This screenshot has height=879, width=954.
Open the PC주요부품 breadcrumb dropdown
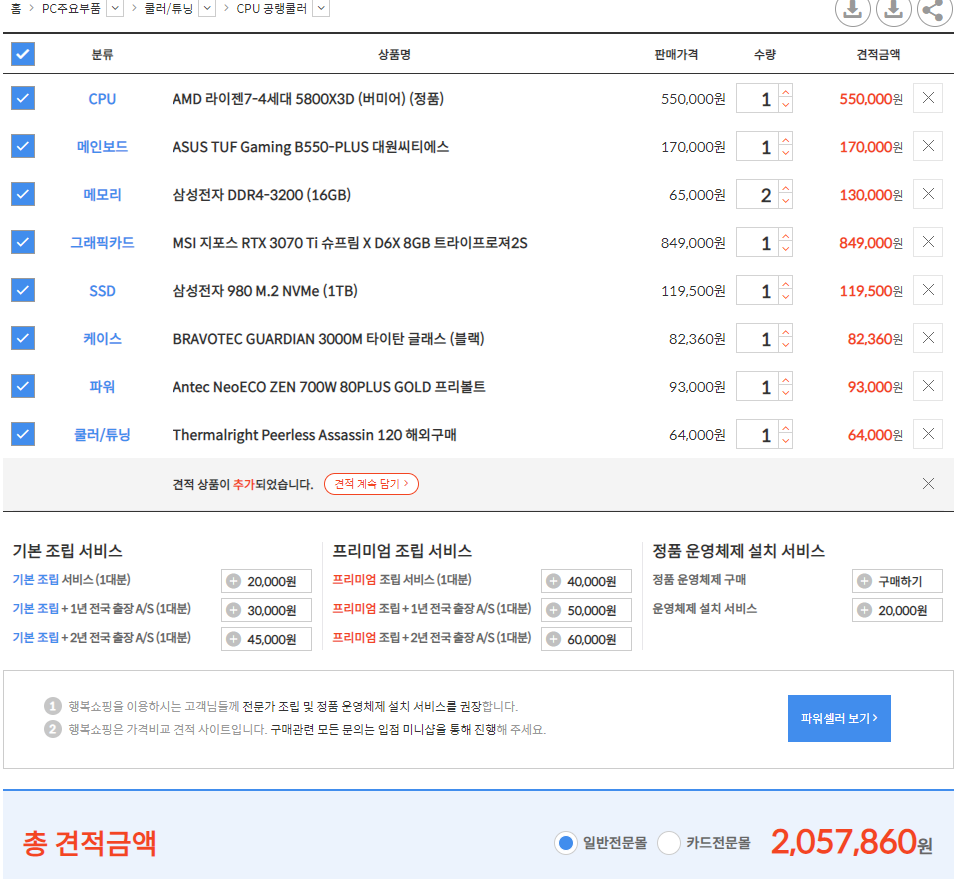tap(115, 9)
